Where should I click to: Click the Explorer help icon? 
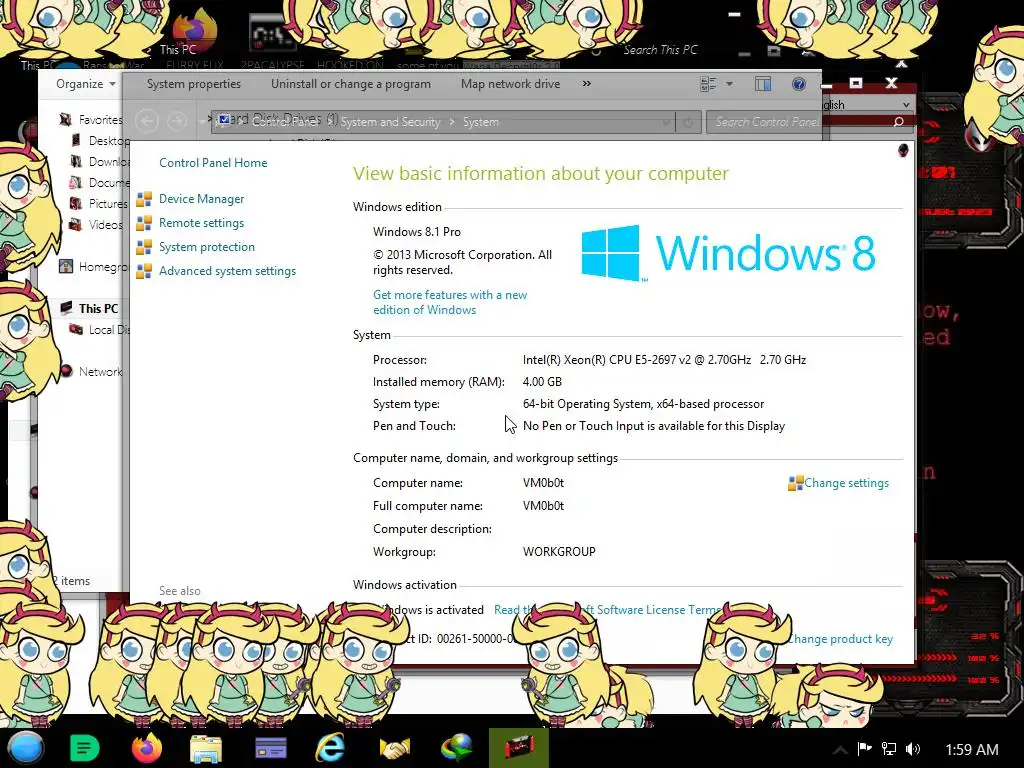click(x=798, y=84)
